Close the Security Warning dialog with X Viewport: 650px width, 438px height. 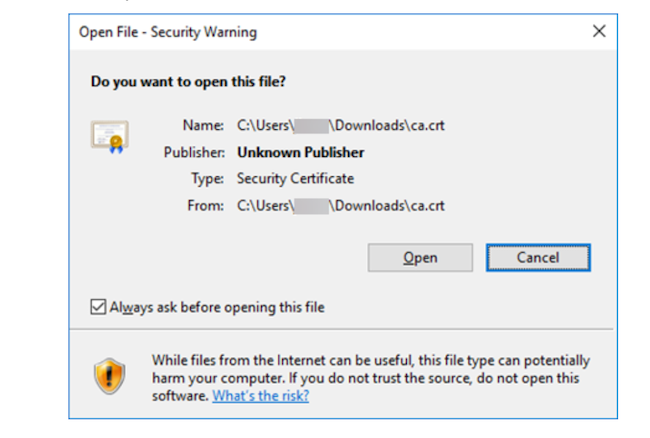[599, 32]
